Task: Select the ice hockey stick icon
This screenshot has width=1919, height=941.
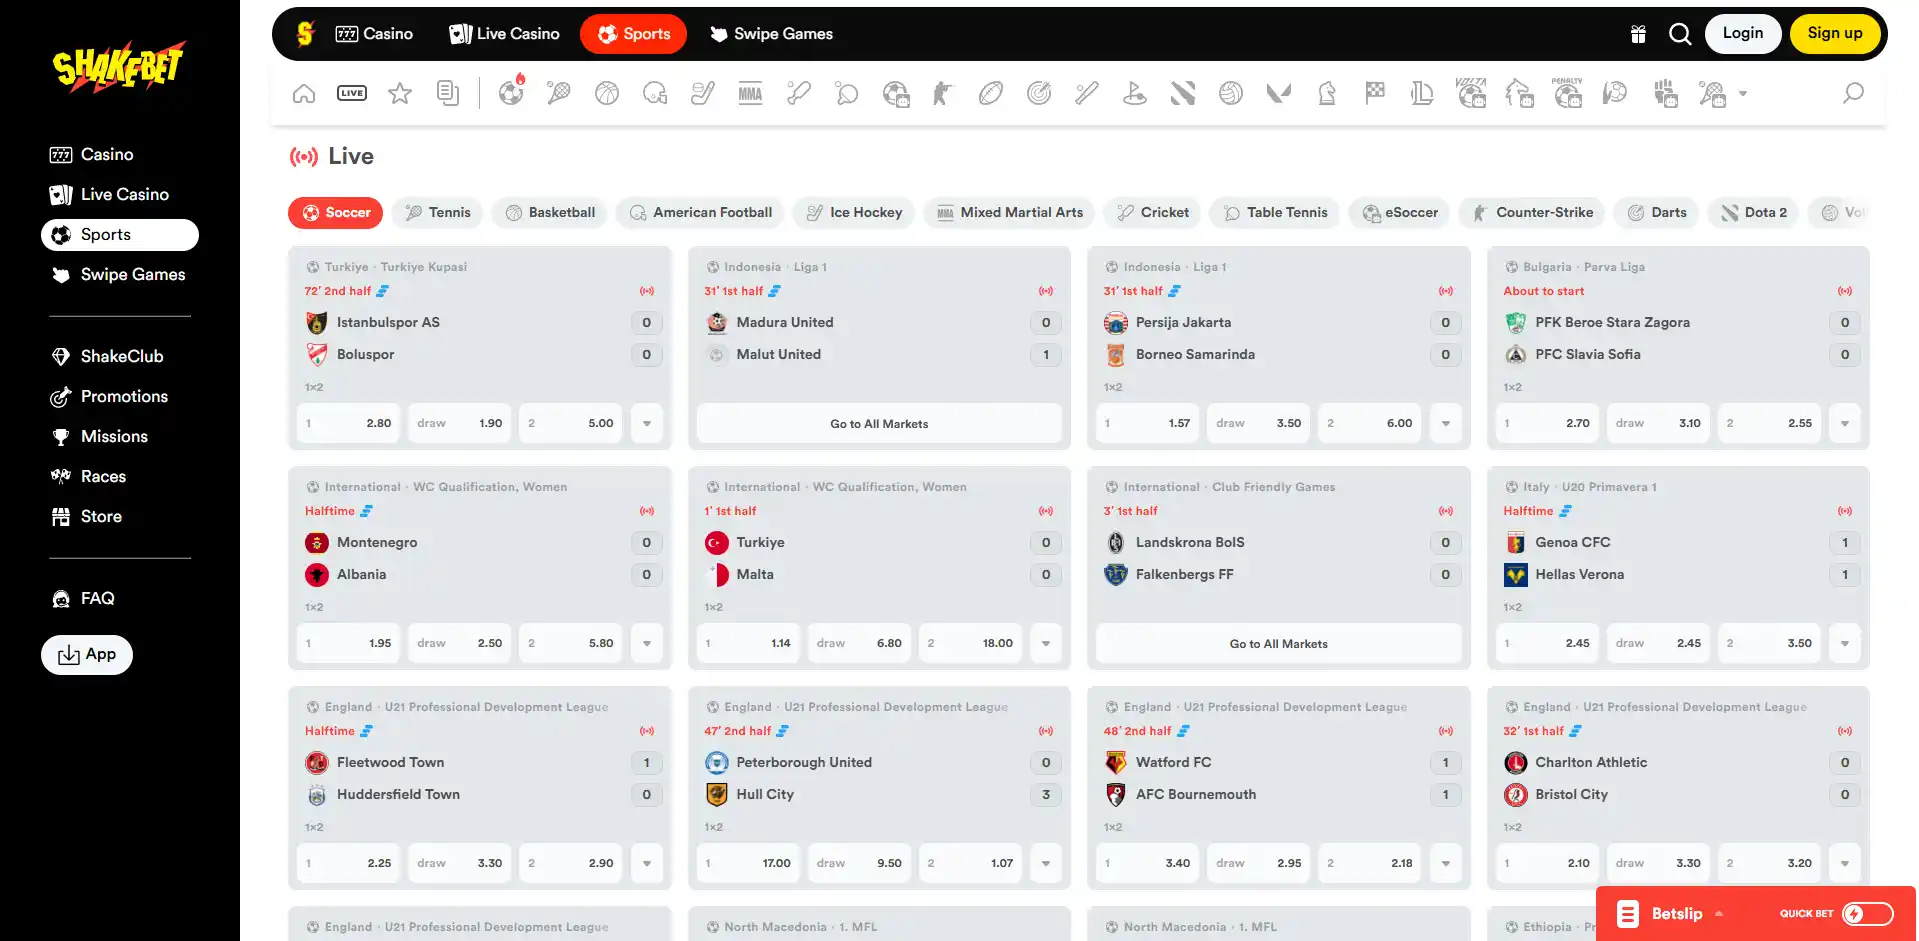Action: click(x=703, y=94)
